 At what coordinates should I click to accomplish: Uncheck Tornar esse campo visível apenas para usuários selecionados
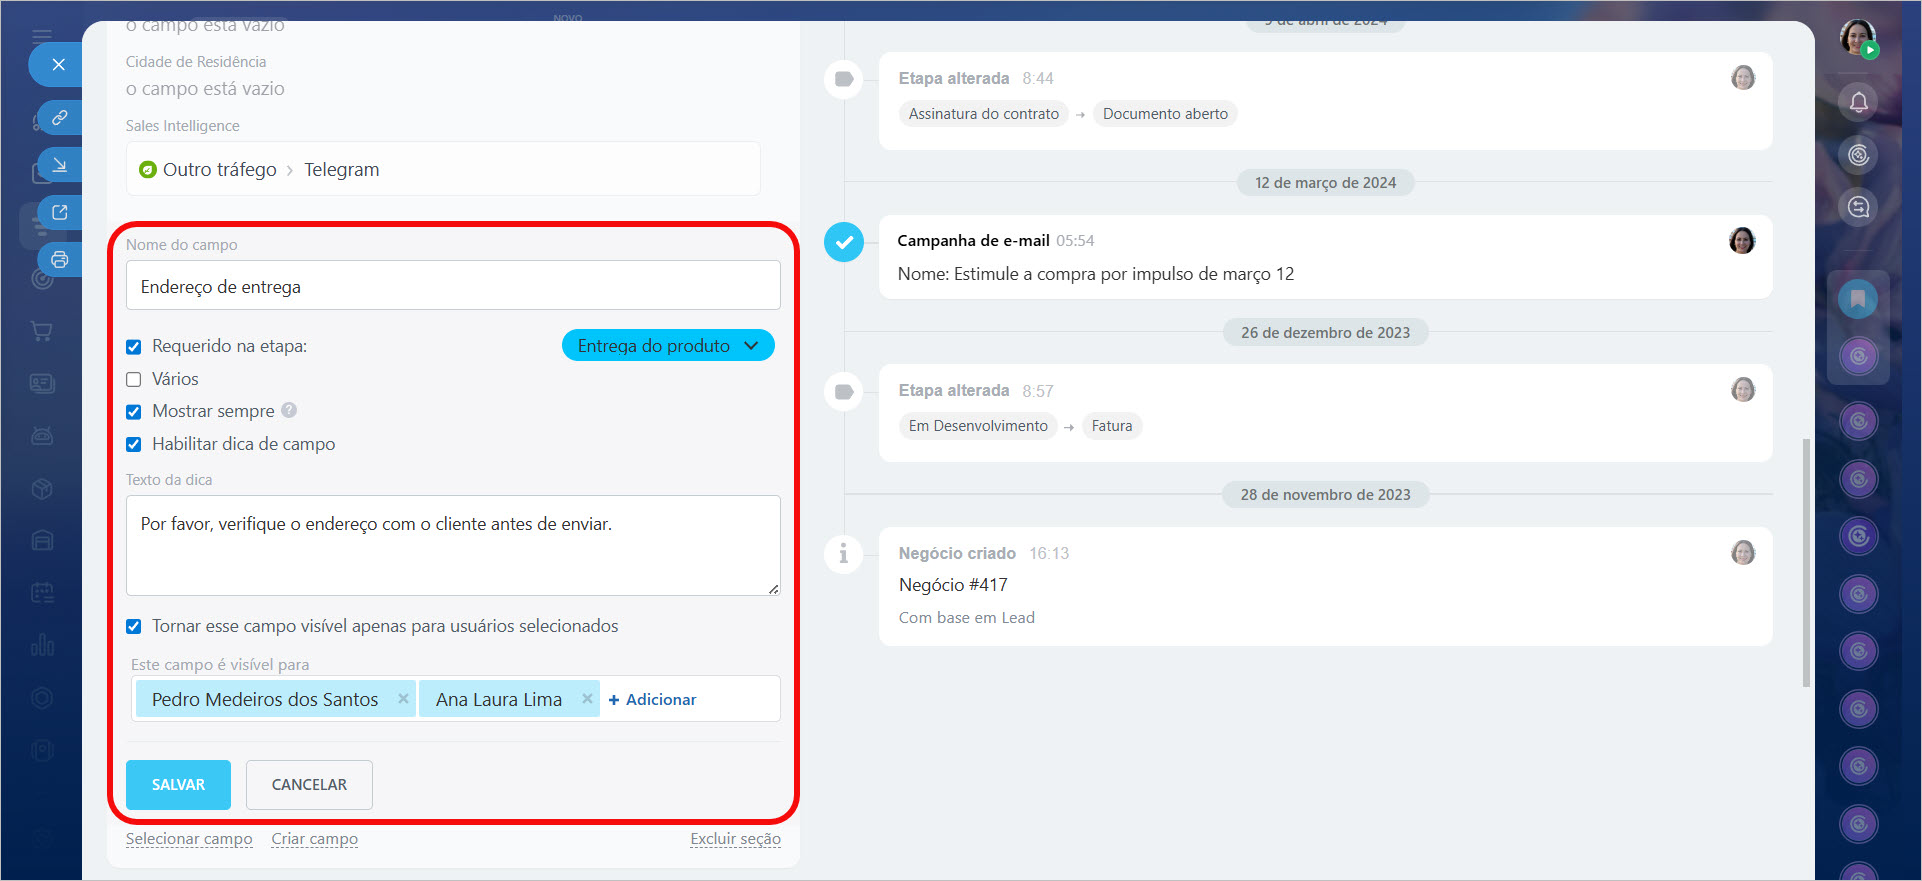134,627
